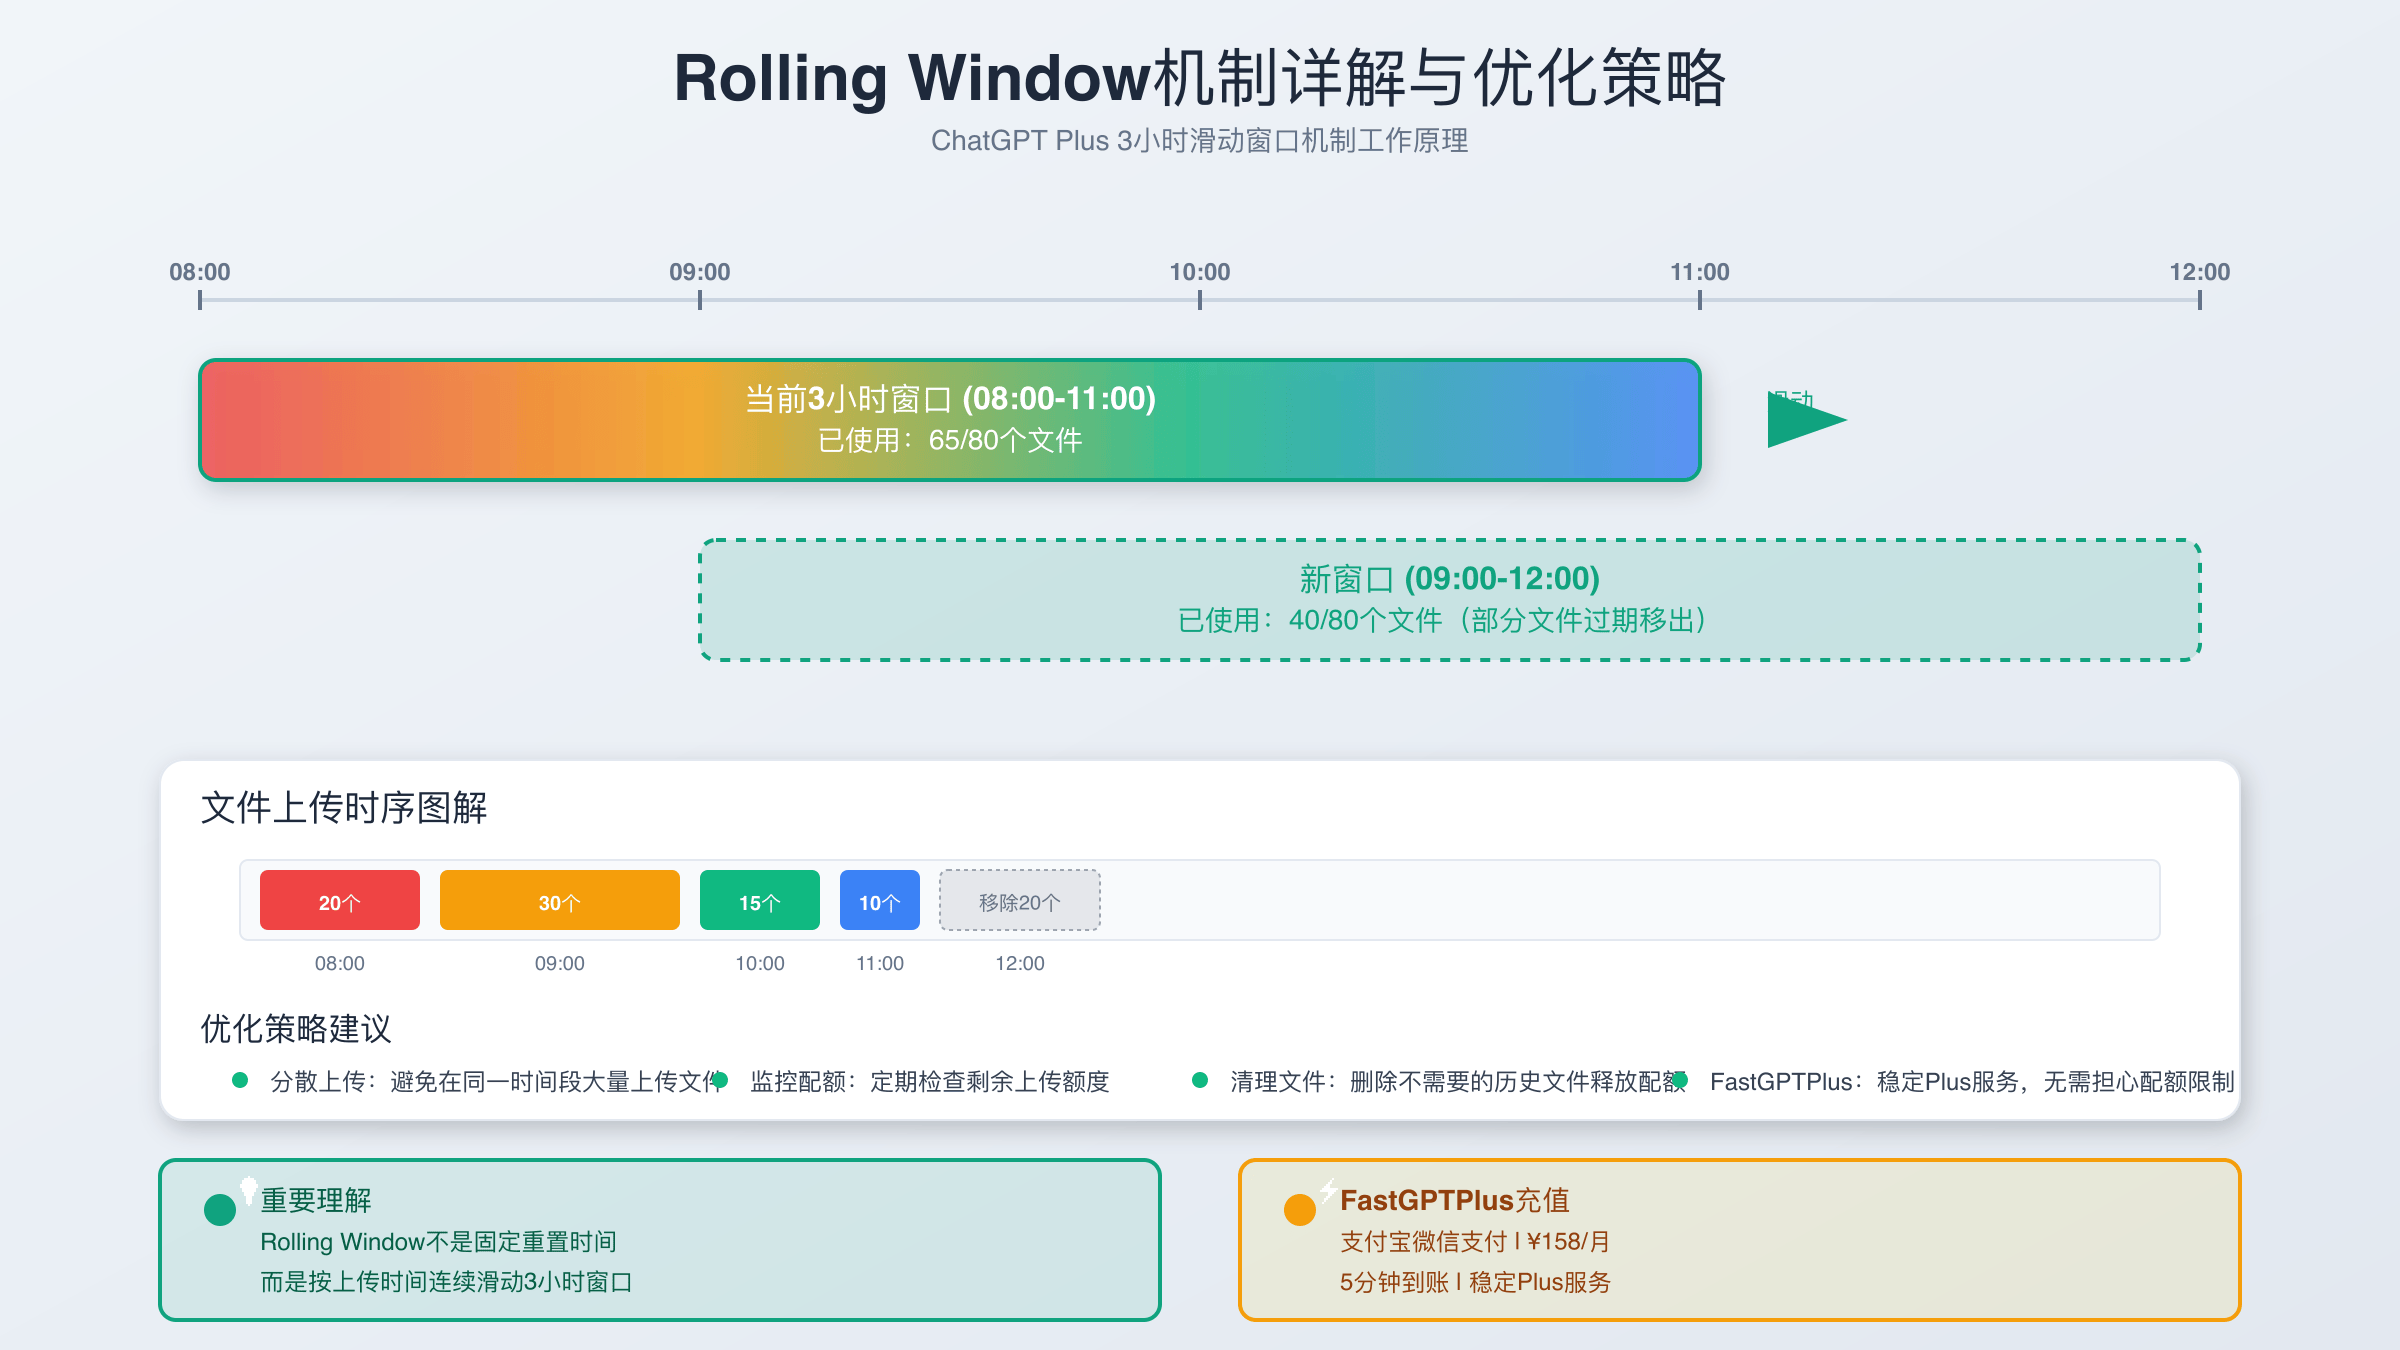The width and height of the screenshot is (2400, 1350).
Task: Click the green sliding arrow icon
Action: (x=1806, y=420)
